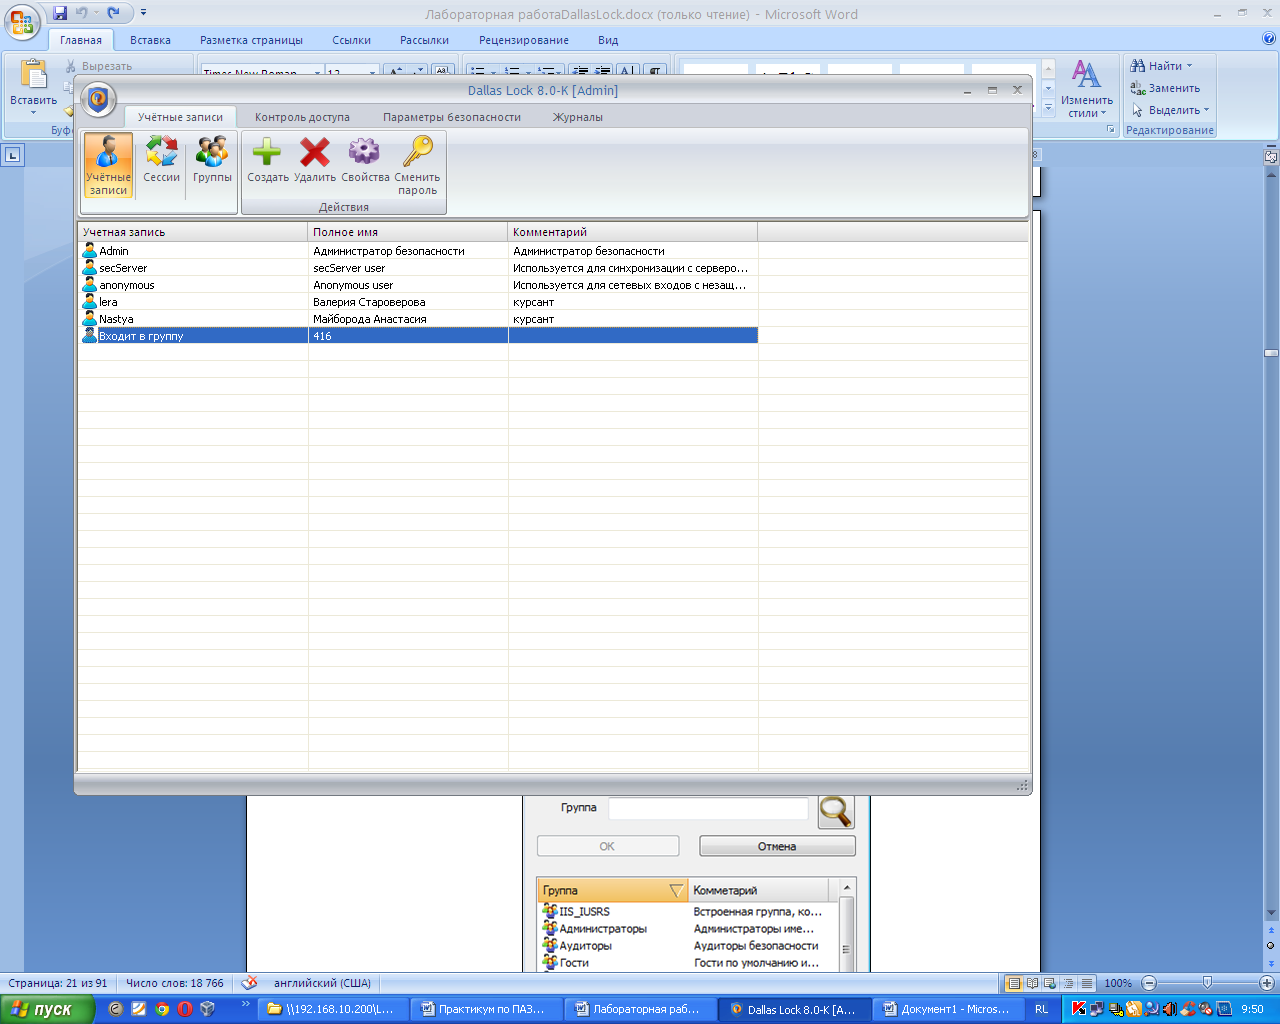Select the Admin account row
Image resolution: width=1280 pixels, height=1024 pixels.
(418, 251)
